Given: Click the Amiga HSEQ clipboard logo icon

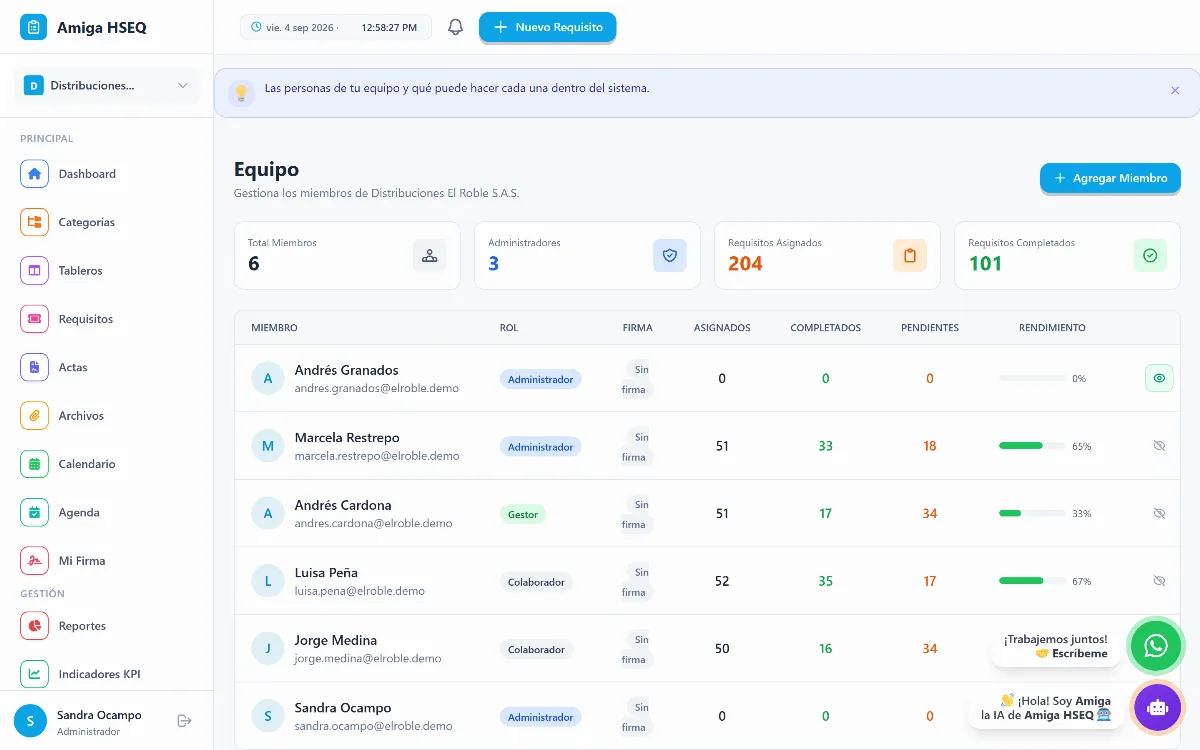Looking at the screenshot, I should coord(34,28).
